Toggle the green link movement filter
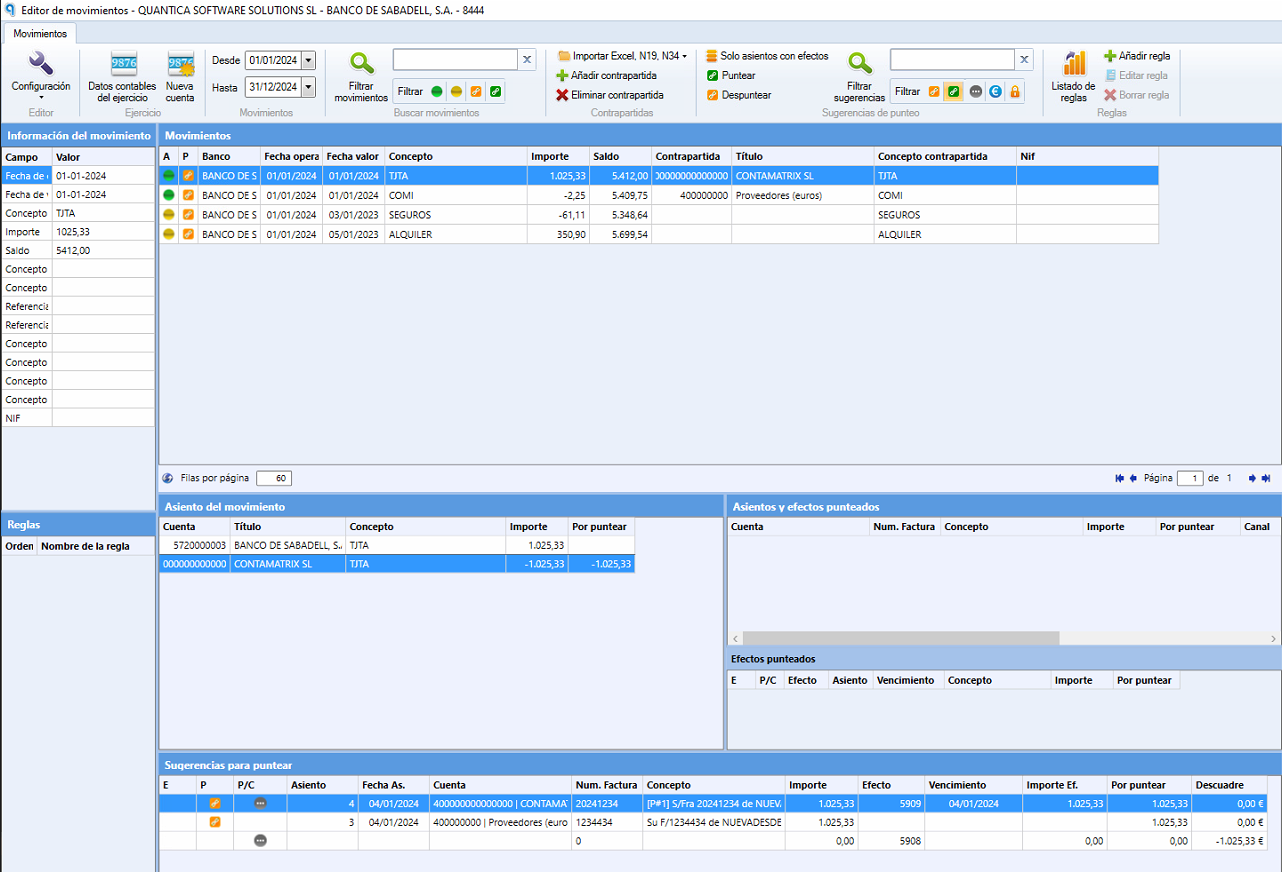This screenshot has height=872, width=1282. click(496, 91)
